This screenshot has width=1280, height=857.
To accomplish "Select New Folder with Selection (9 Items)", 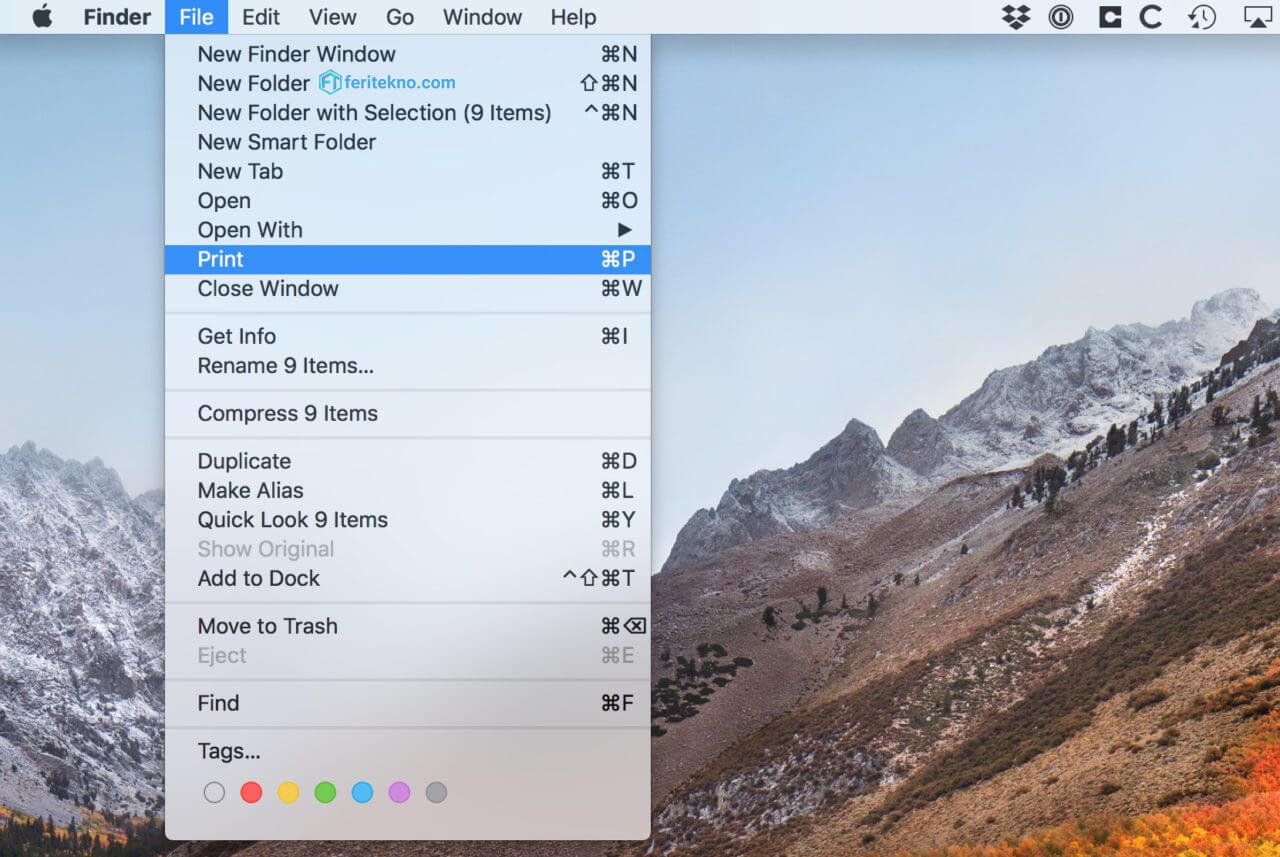I will 408,113.
